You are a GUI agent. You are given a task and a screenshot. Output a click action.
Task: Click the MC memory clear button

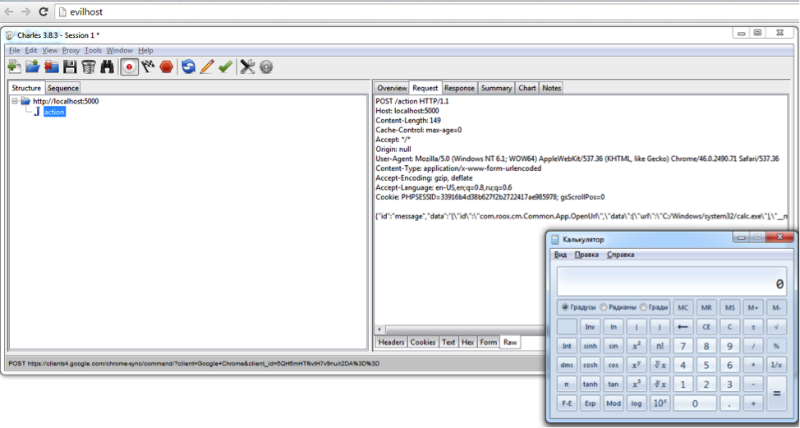click(x=683, y=308)
